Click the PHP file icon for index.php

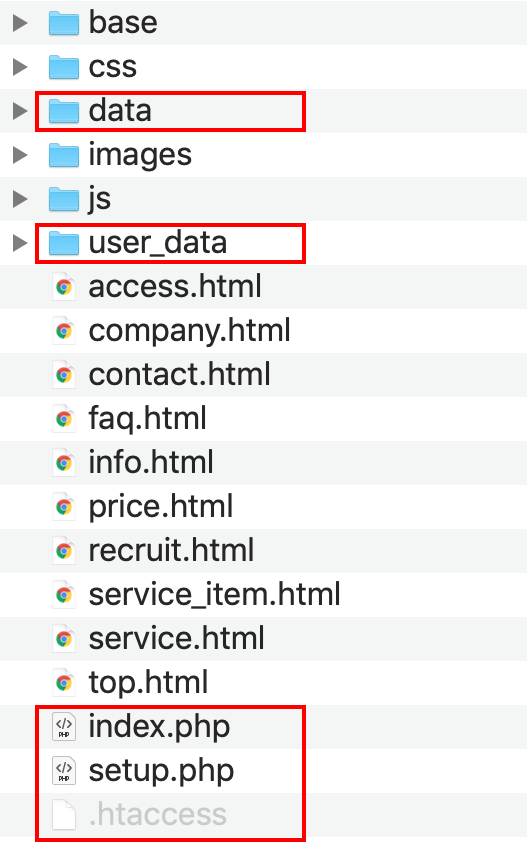click(64, 727)
